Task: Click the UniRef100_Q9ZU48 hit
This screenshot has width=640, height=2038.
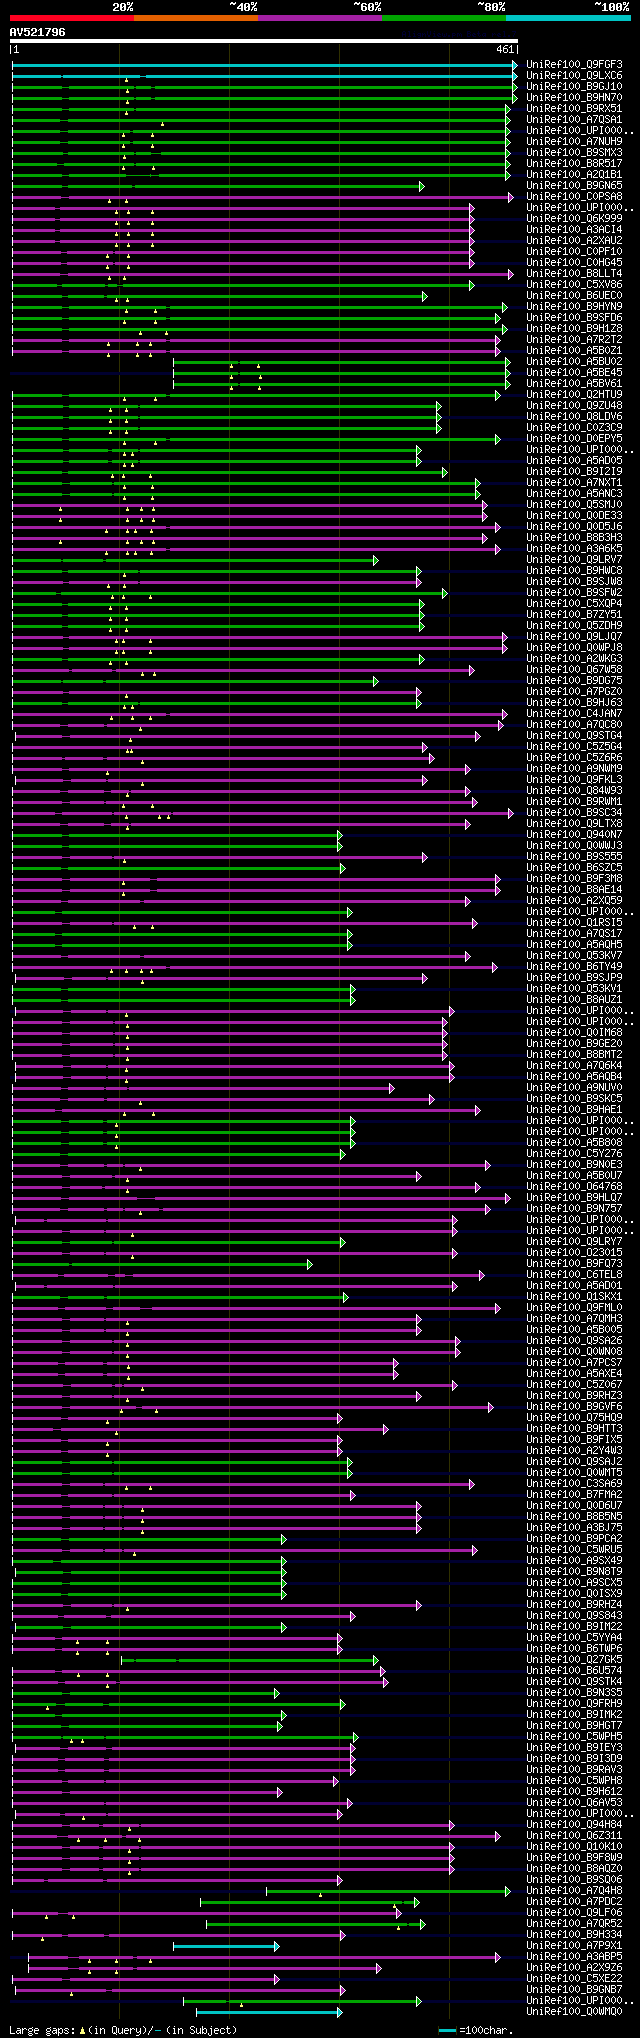Action: click(574, 406)
